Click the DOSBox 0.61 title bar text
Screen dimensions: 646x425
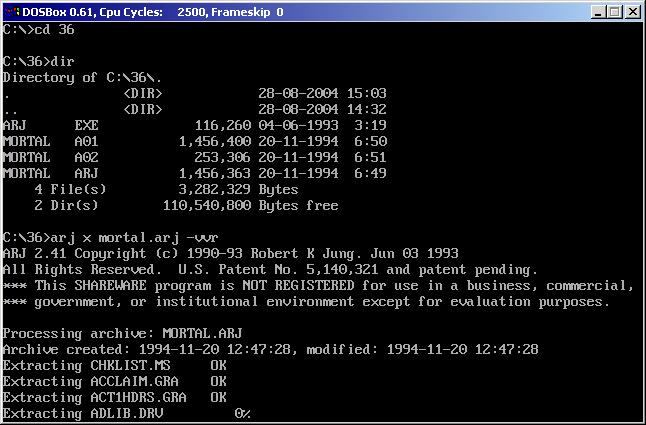[x=153, y=12]
